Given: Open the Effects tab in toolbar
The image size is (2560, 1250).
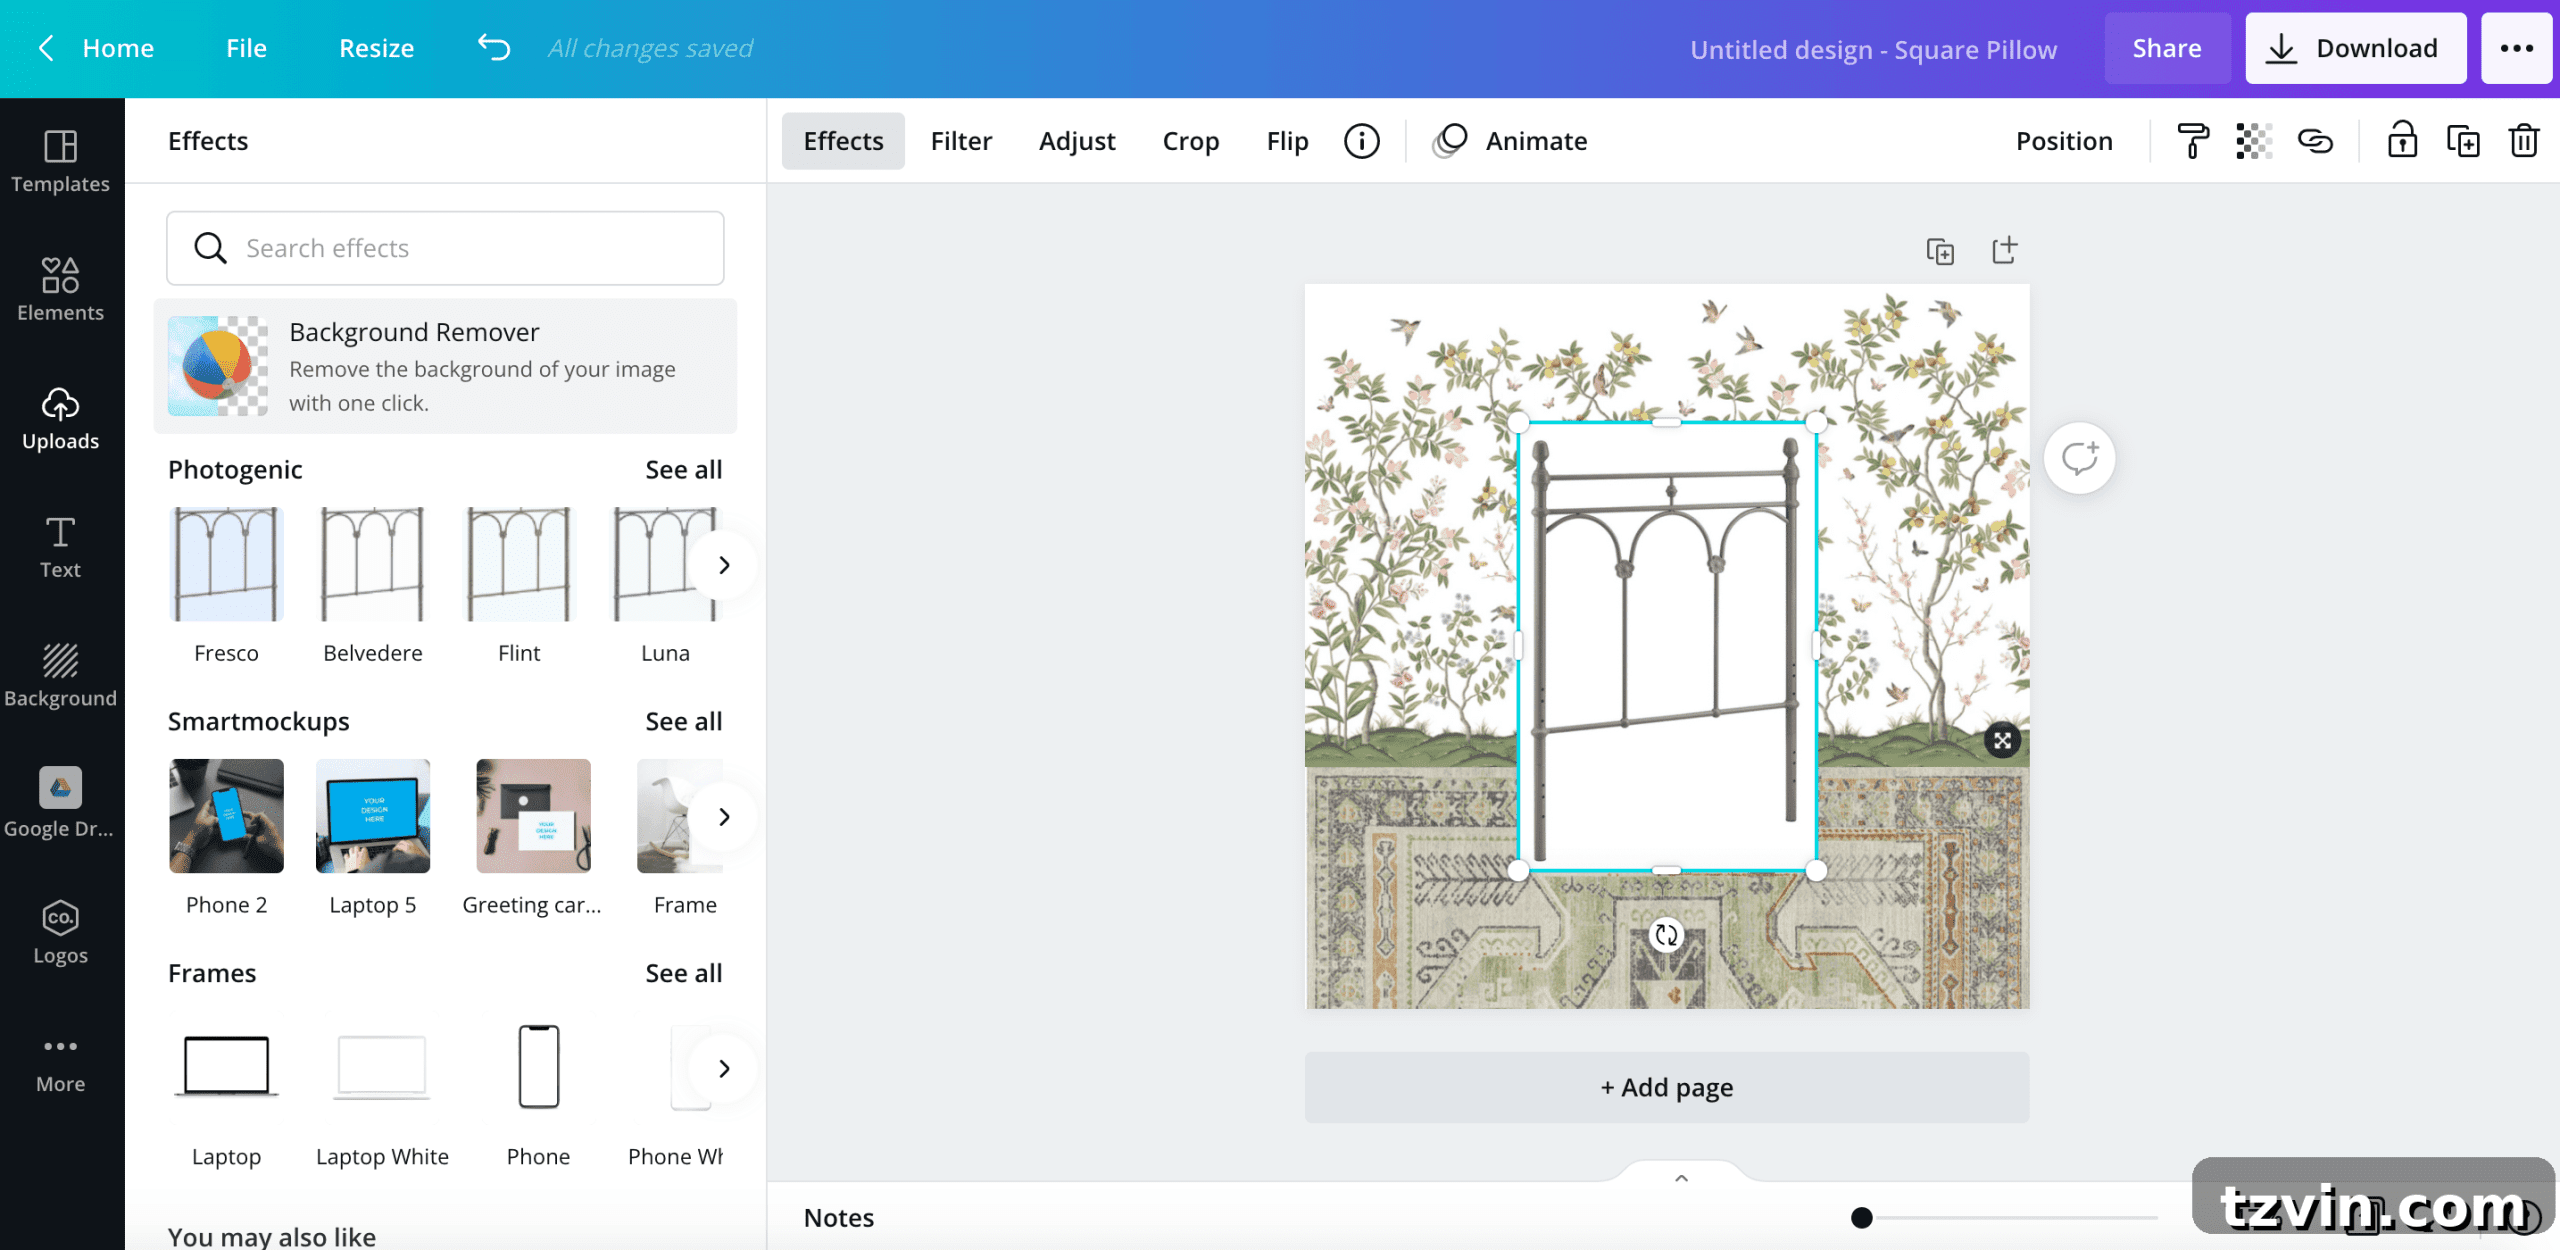Looking at the screenshot, I should pos(843,141).
